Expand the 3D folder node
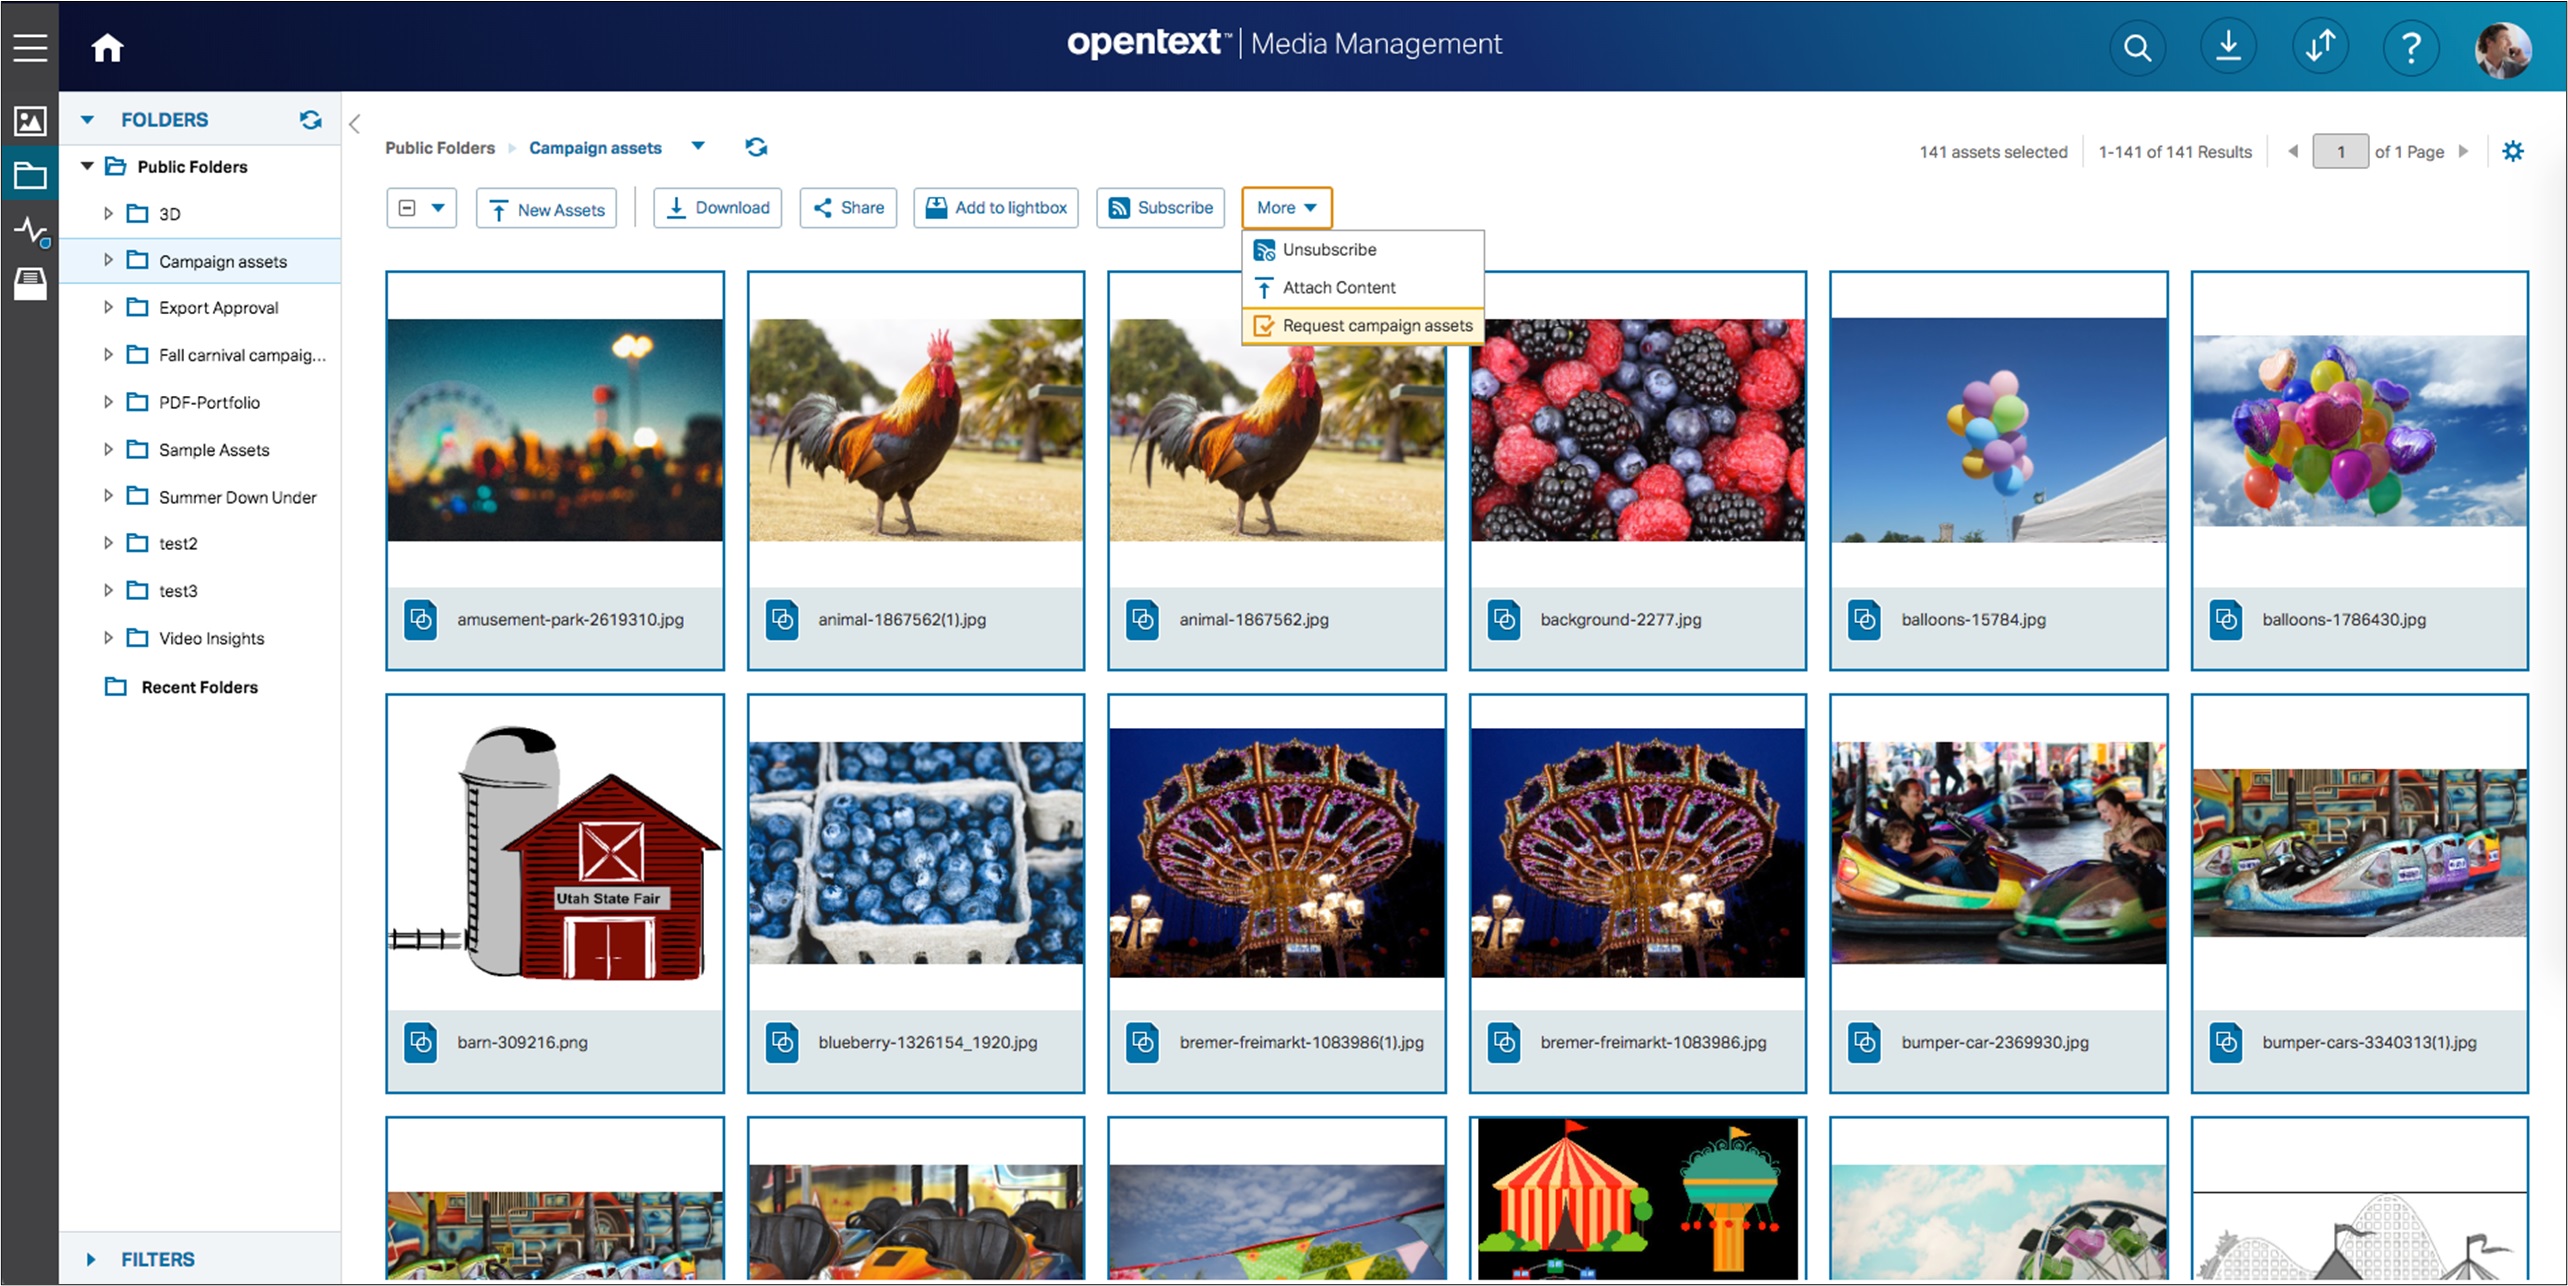The height and width of the screenshot is (1286, 2568). pos(108,213)
